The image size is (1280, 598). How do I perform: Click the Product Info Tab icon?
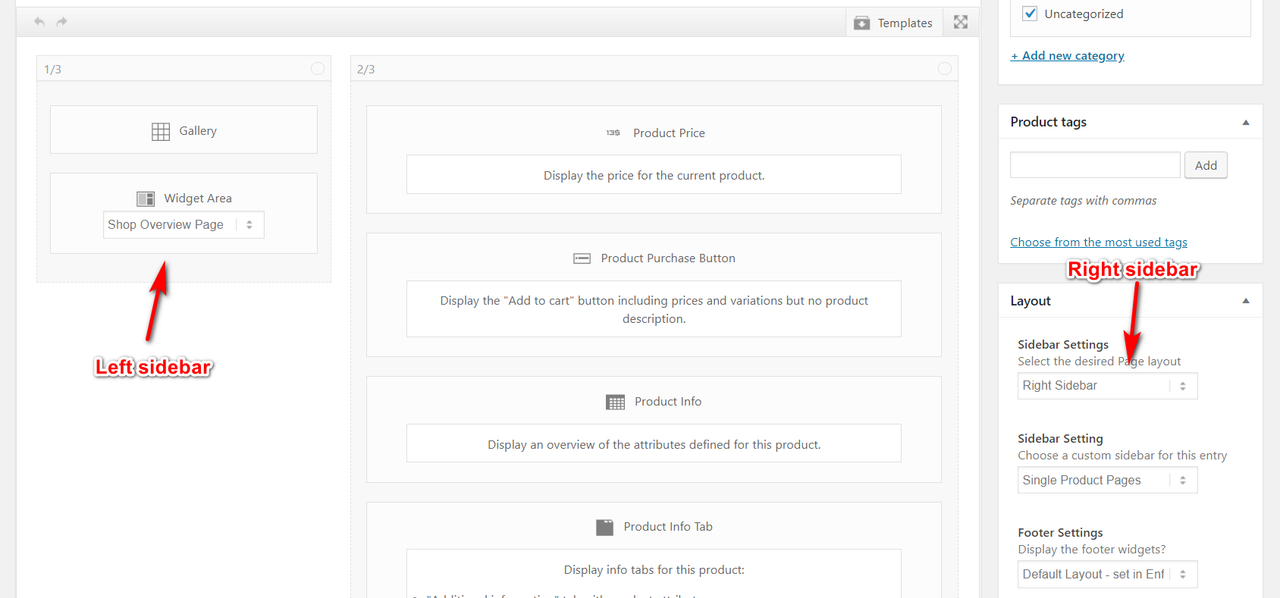pyautogui.click(x=604, y=527)
